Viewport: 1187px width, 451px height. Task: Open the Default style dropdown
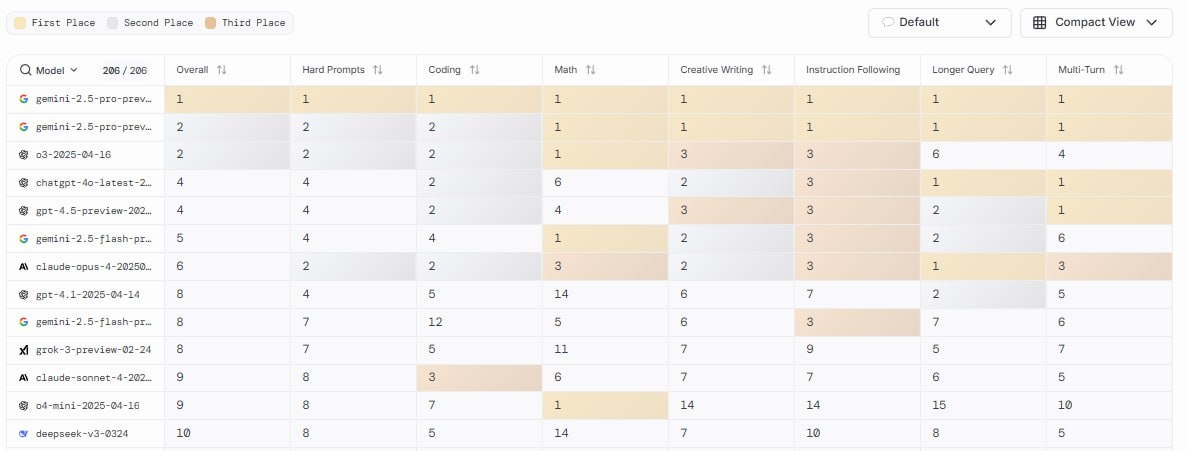click(939, 22)
